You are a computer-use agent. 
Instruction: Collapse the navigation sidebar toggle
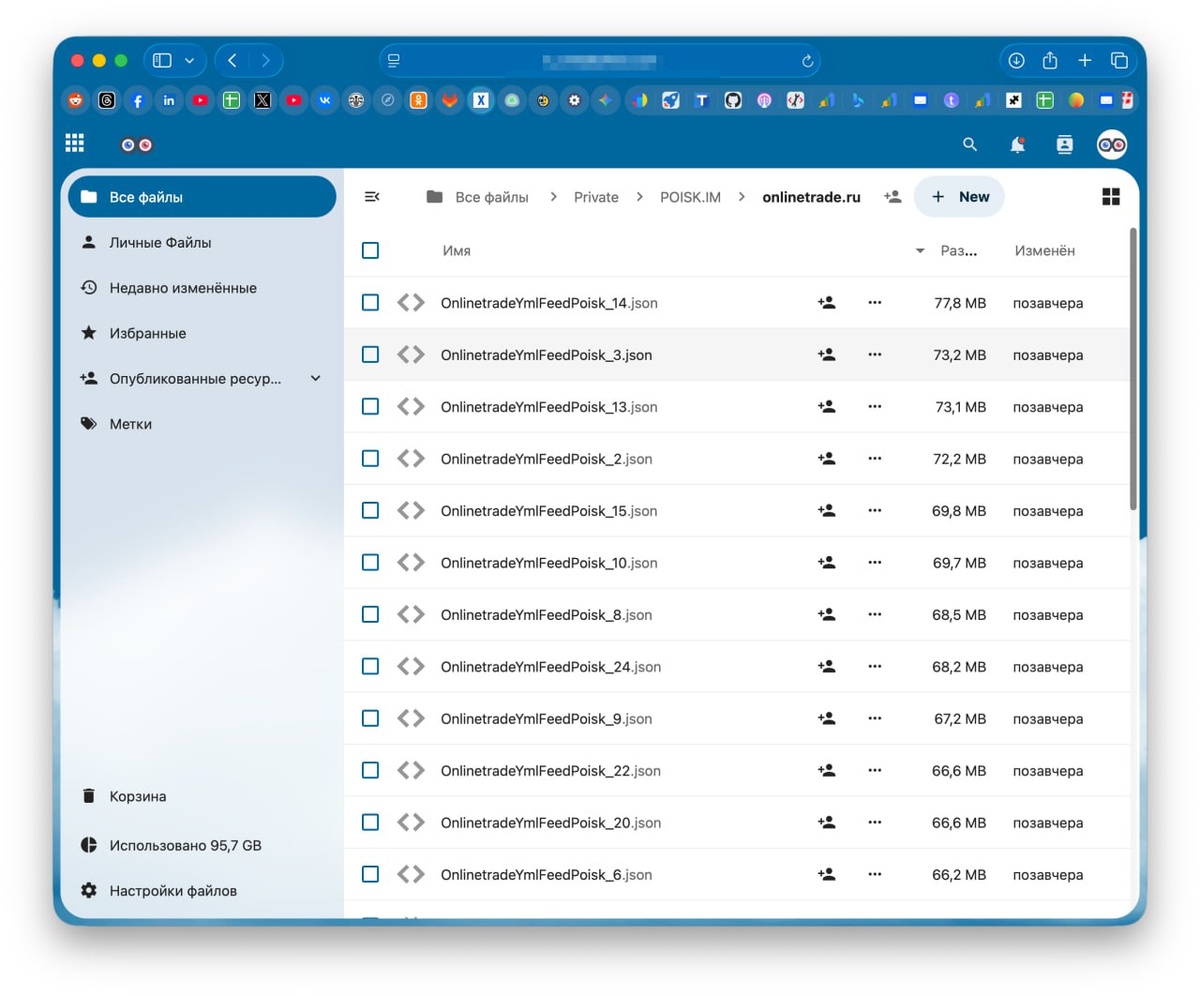tap(371, 197)
